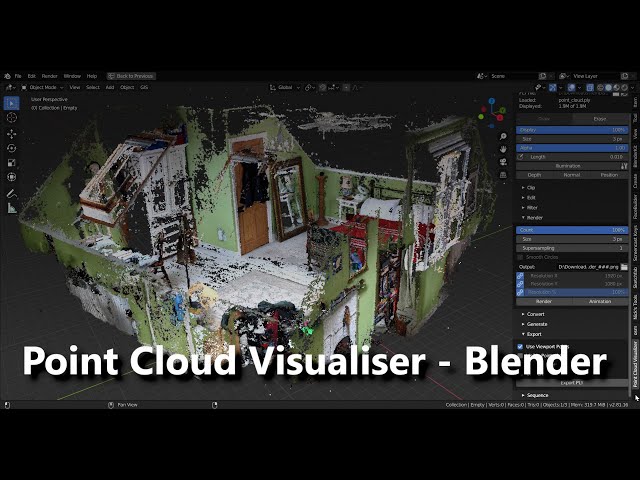640x480 pixels.
Task: Switch perspective/orthographic grid icon
Action: tap(503, 175)
